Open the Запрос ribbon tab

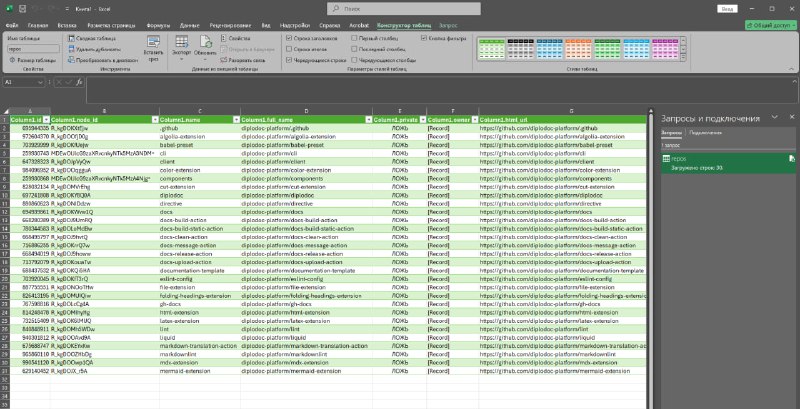point(448,25)
